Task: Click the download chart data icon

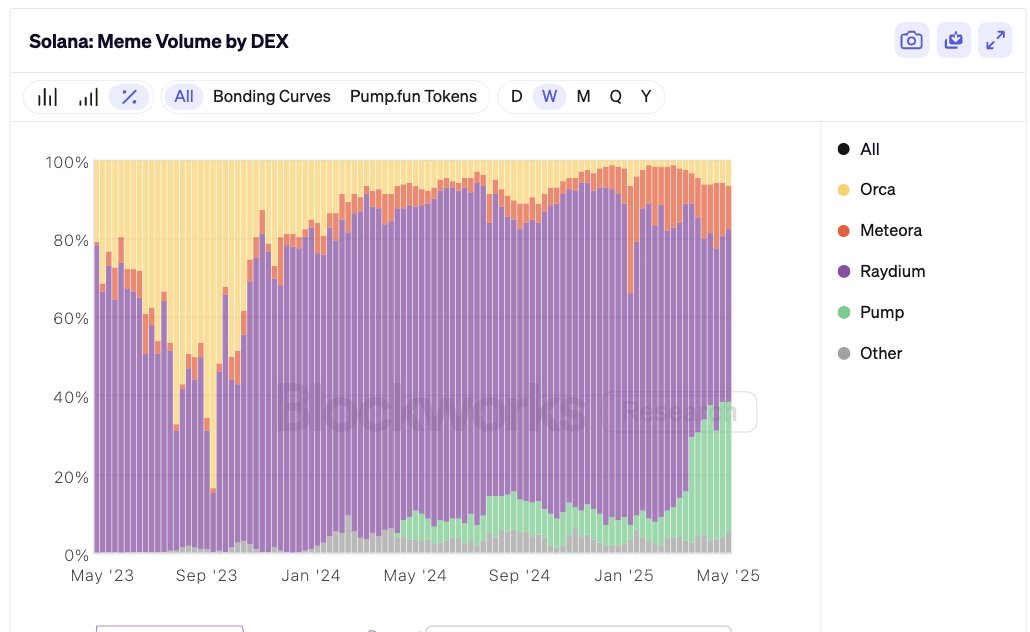Action: click(953, 41)
